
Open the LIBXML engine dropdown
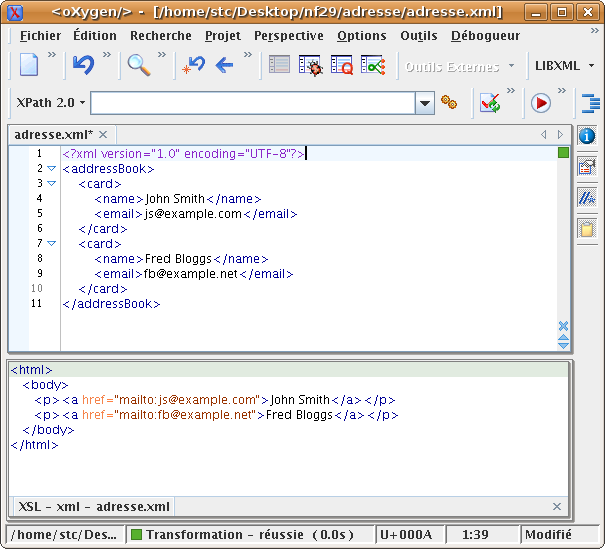565,67
